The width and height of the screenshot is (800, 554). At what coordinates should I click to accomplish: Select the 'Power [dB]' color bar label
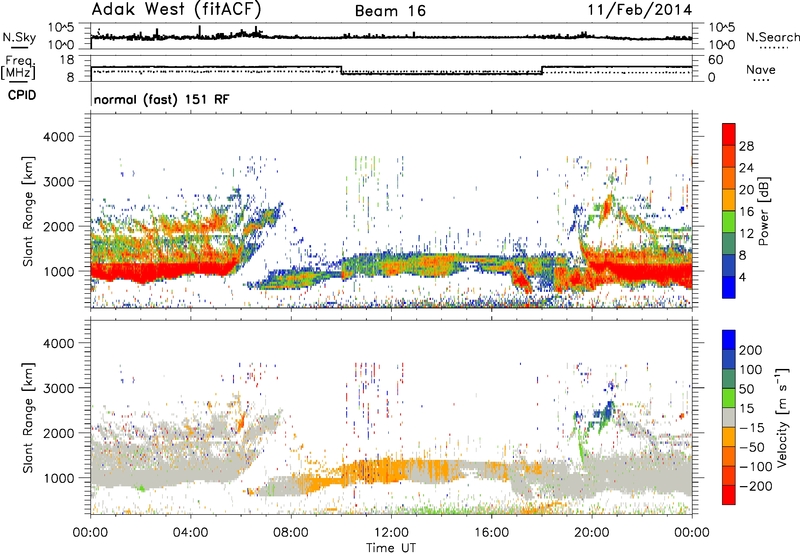(763, 211)
